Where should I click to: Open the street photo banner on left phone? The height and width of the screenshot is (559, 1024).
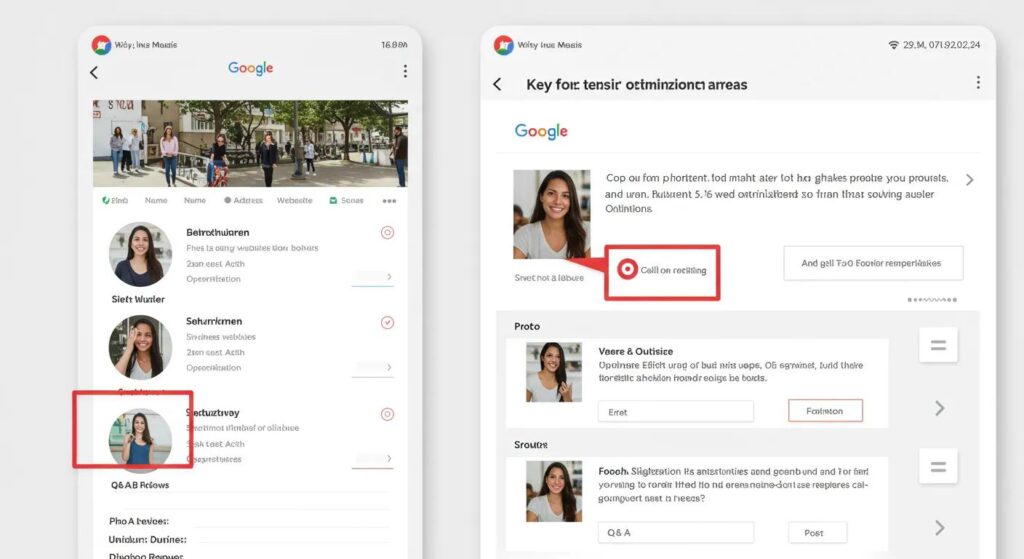250,143
